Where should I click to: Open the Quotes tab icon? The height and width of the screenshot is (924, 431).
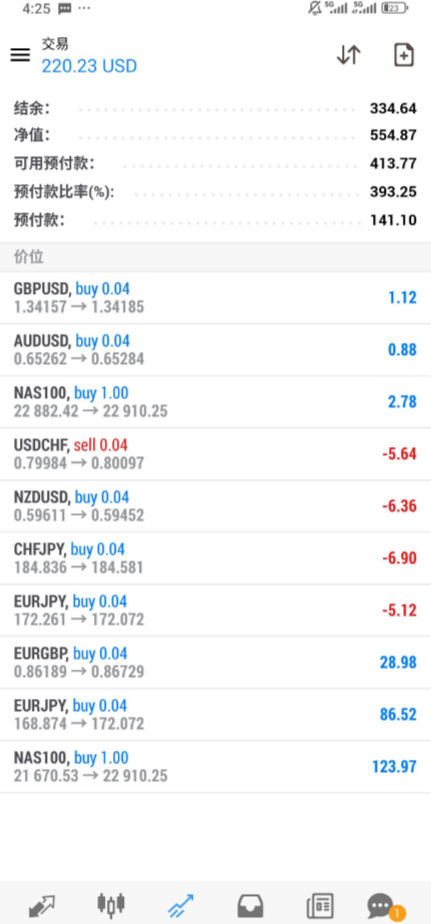41,906
